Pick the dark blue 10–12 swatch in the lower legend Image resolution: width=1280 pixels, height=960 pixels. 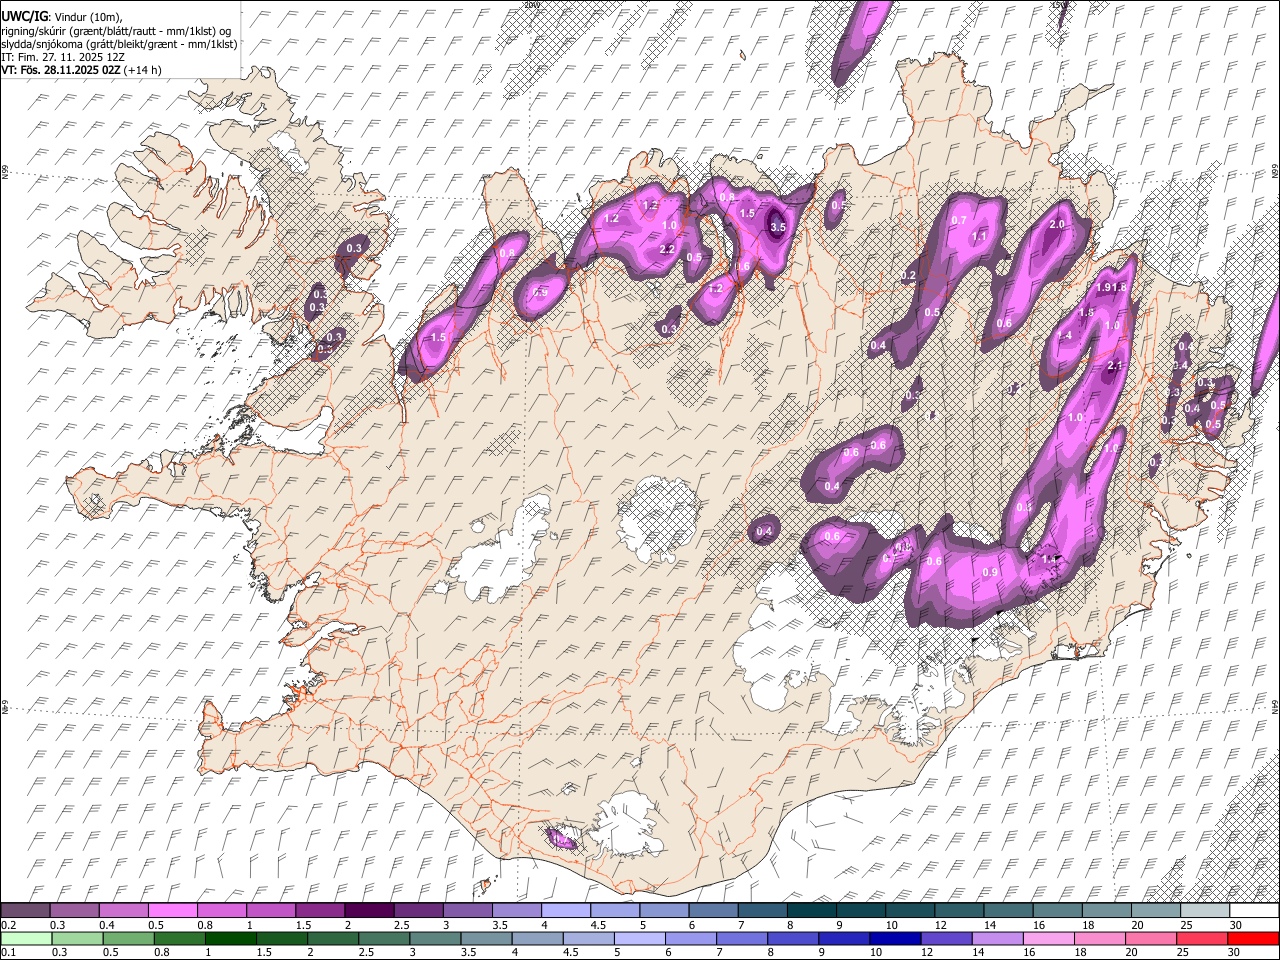coord(896,938)
